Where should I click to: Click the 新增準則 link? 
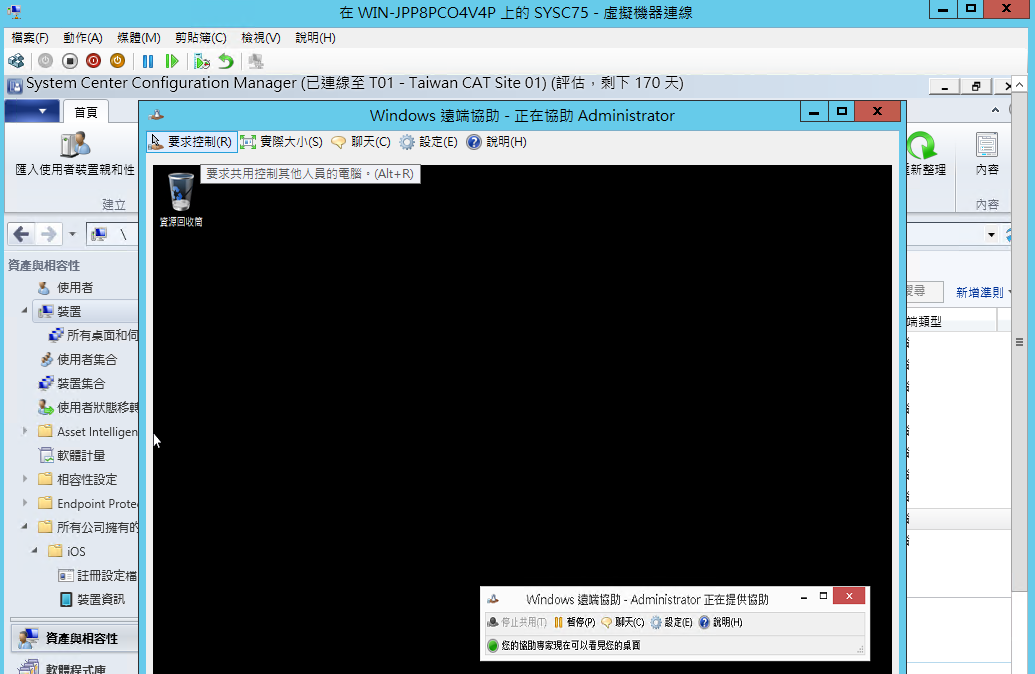pos(980,292)
